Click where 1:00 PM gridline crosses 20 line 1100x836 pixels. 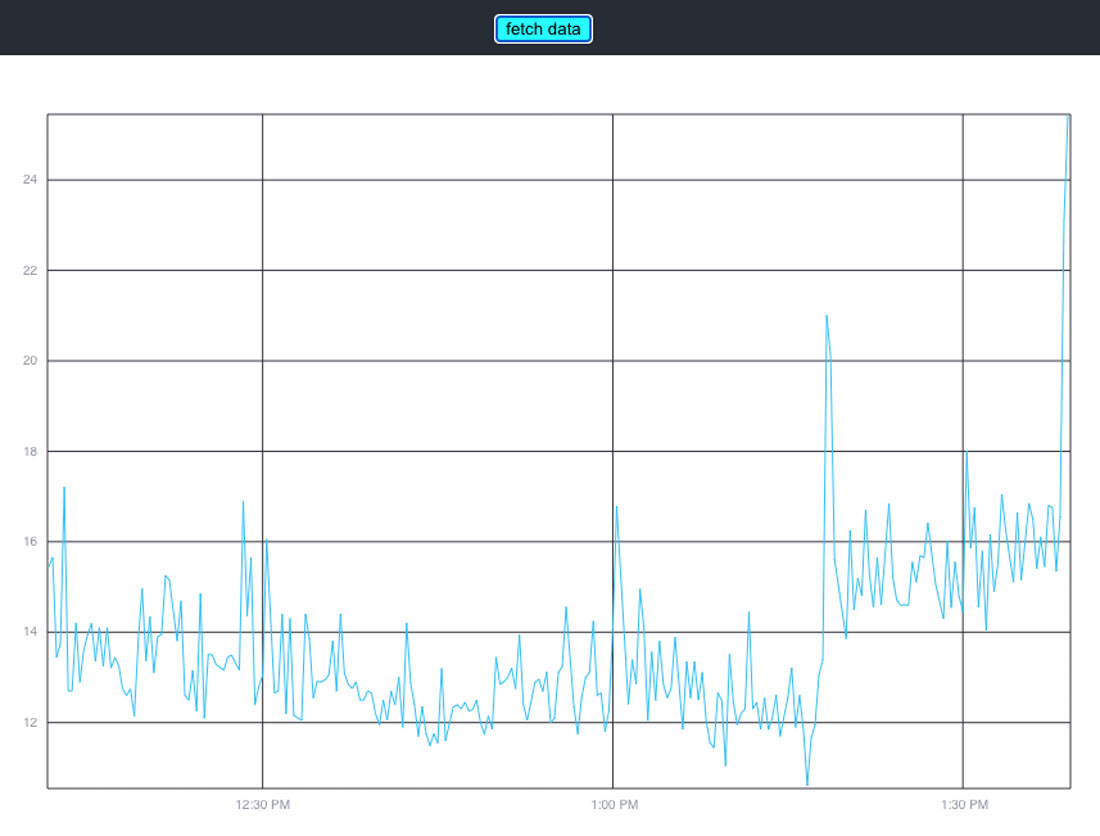pos(613,361)
